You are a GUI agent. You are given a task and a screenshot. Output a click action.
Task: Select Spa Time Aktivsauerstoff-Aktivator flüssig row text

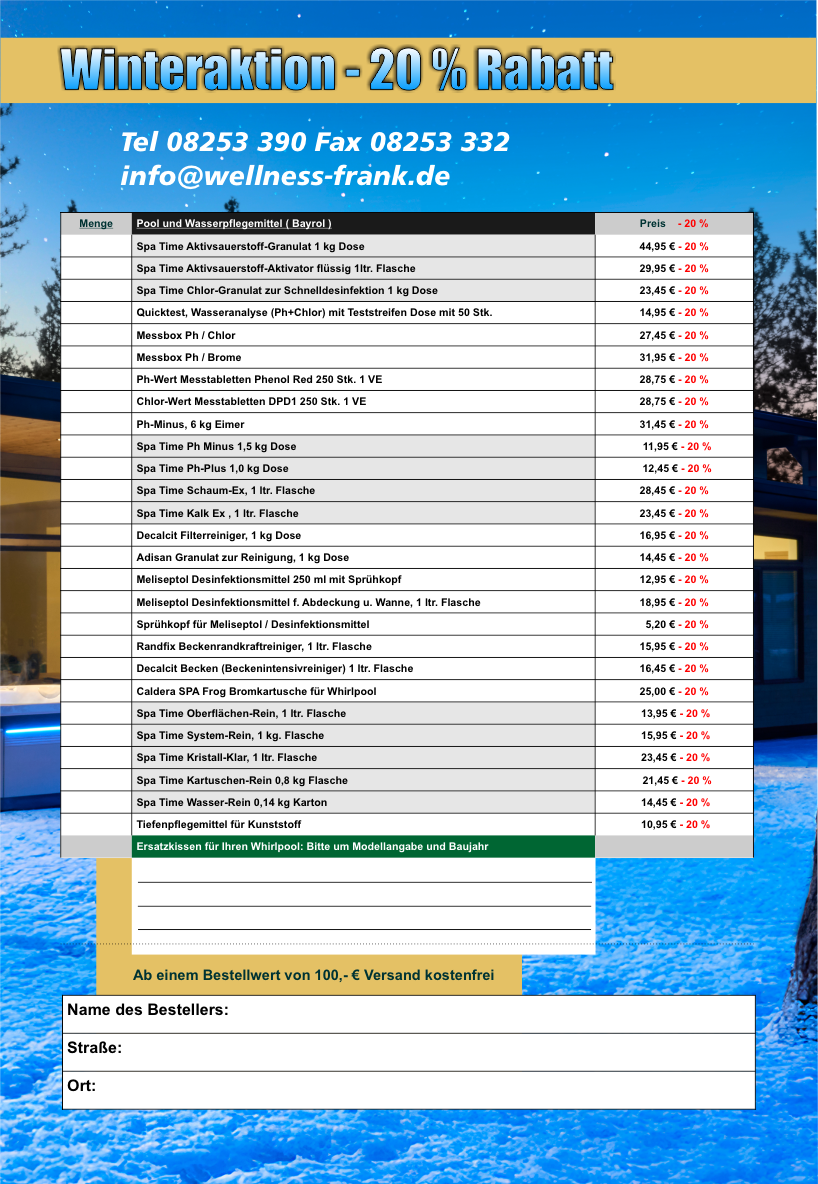(276, 268)
